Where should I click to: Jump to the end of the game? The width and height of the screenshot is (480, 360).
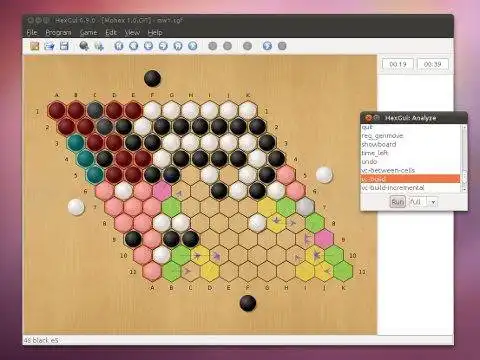coord(193,46)
